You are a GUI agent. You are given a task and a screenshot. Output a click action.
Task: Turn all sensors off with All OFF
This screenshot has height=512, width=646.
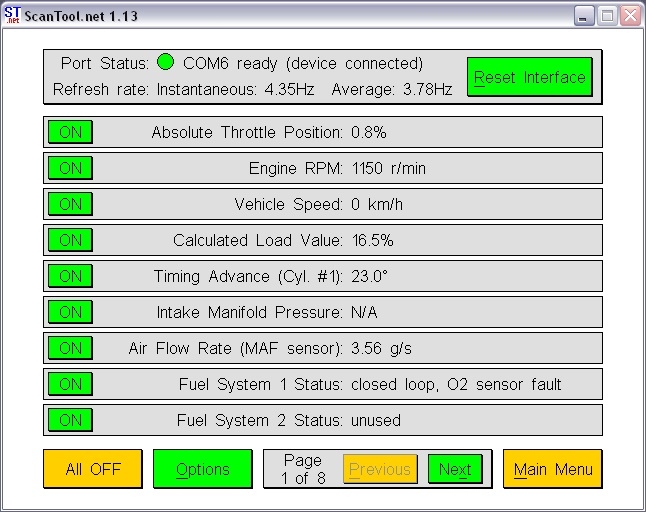[x=93, y=469]
